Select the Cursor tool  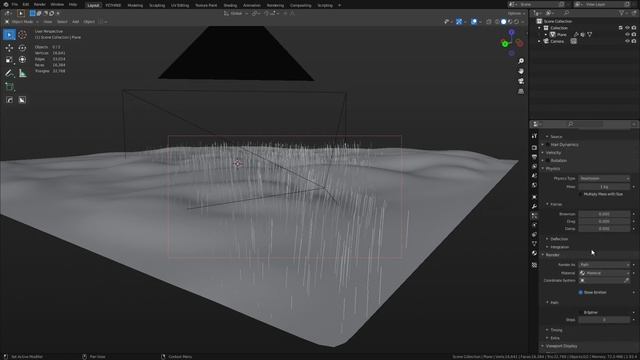[x=22, y=35]
